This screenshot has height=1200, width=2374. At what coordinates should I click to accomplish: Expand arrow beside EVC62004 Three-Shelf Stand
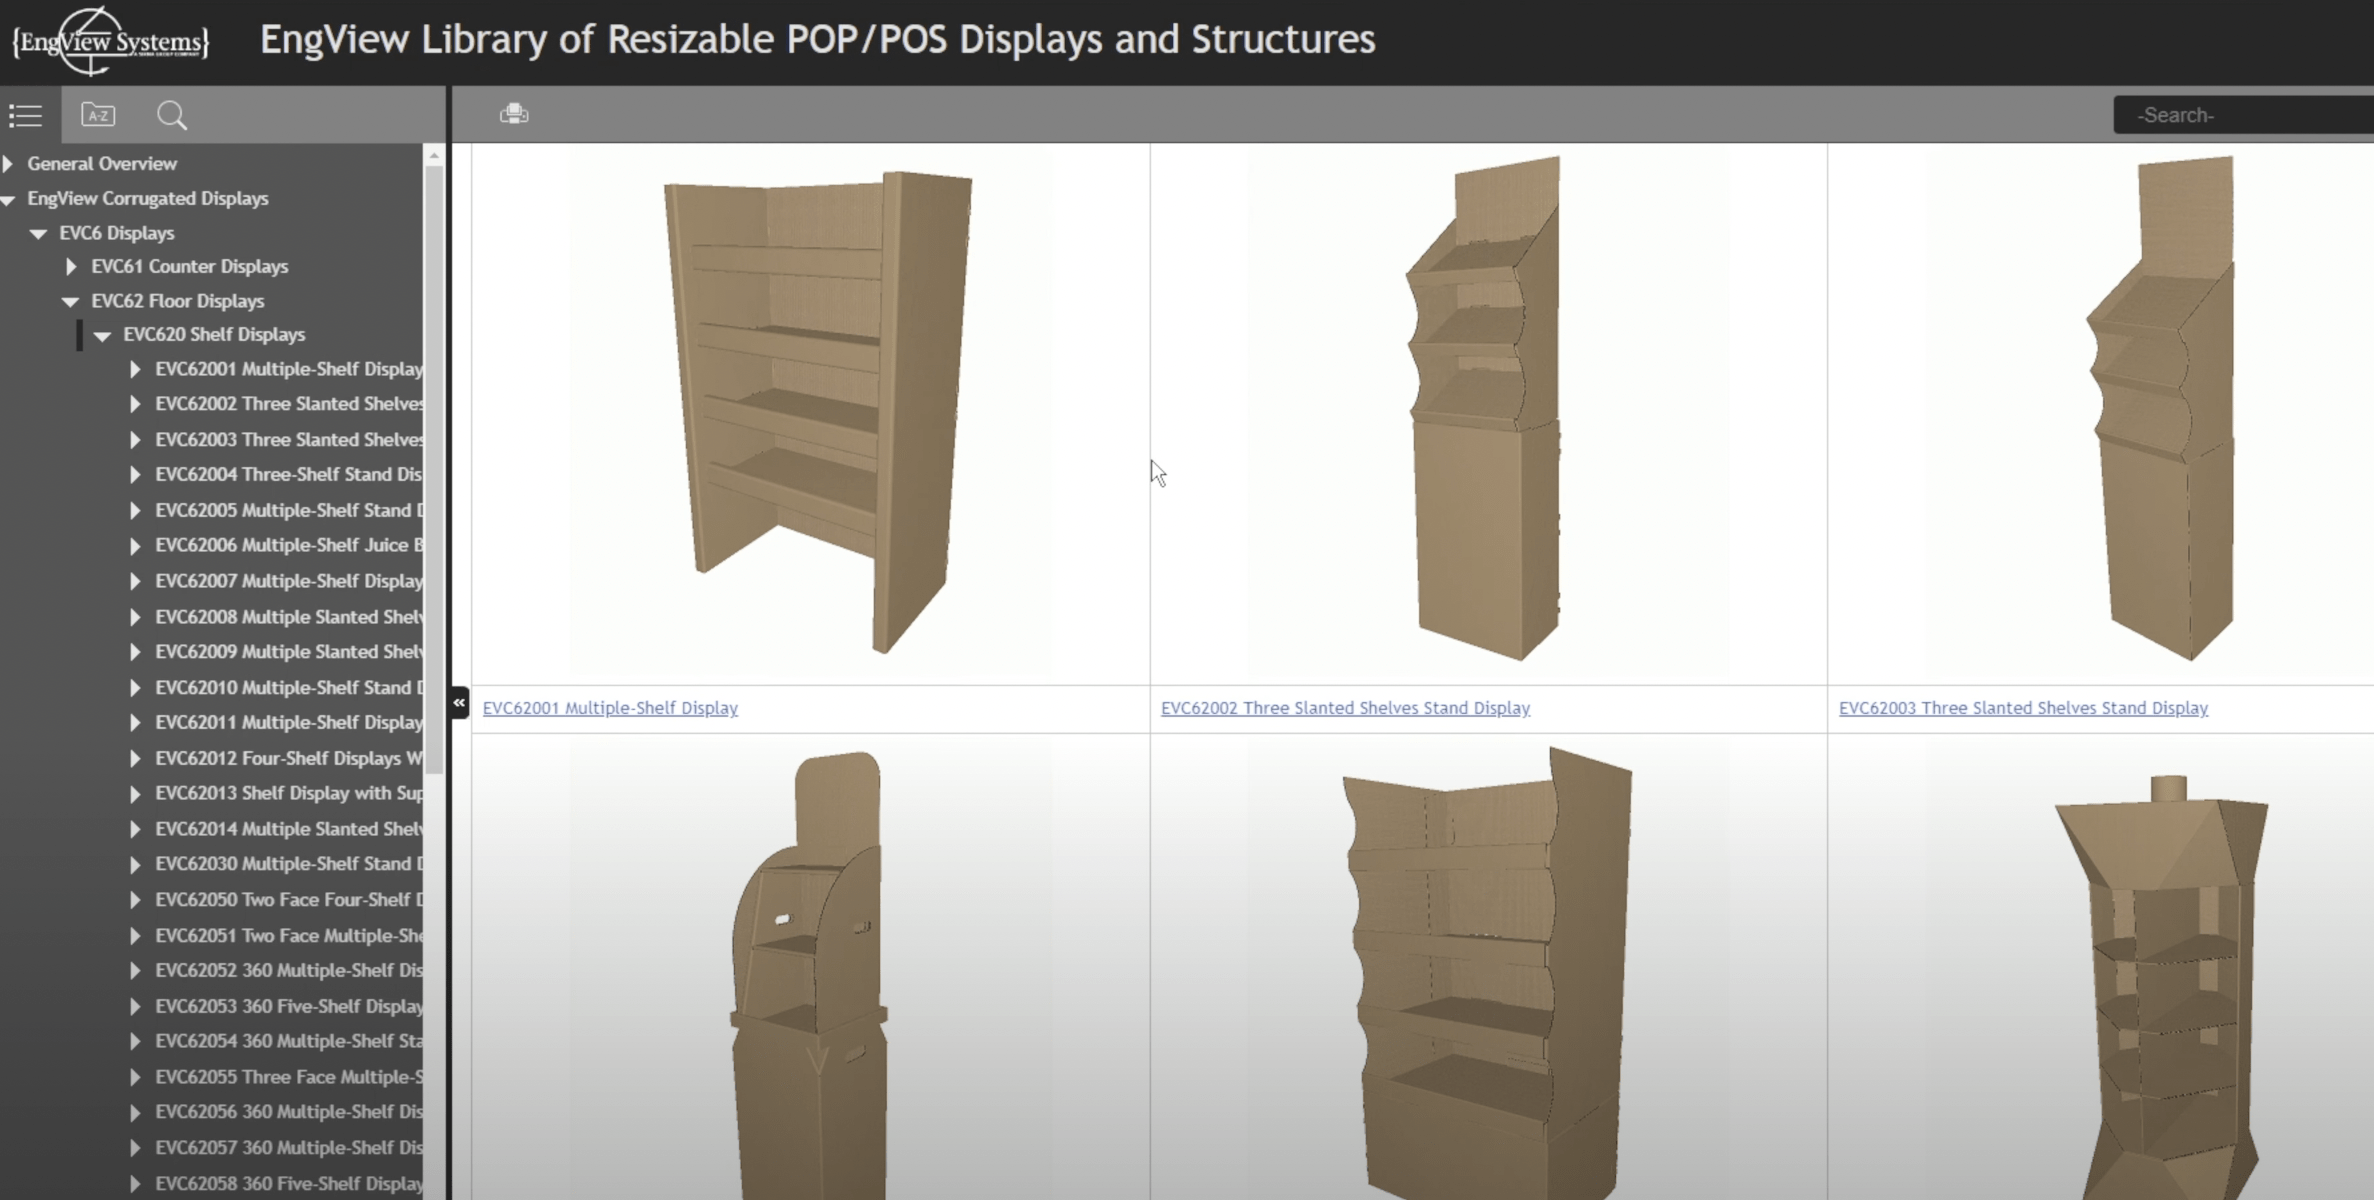135,475
